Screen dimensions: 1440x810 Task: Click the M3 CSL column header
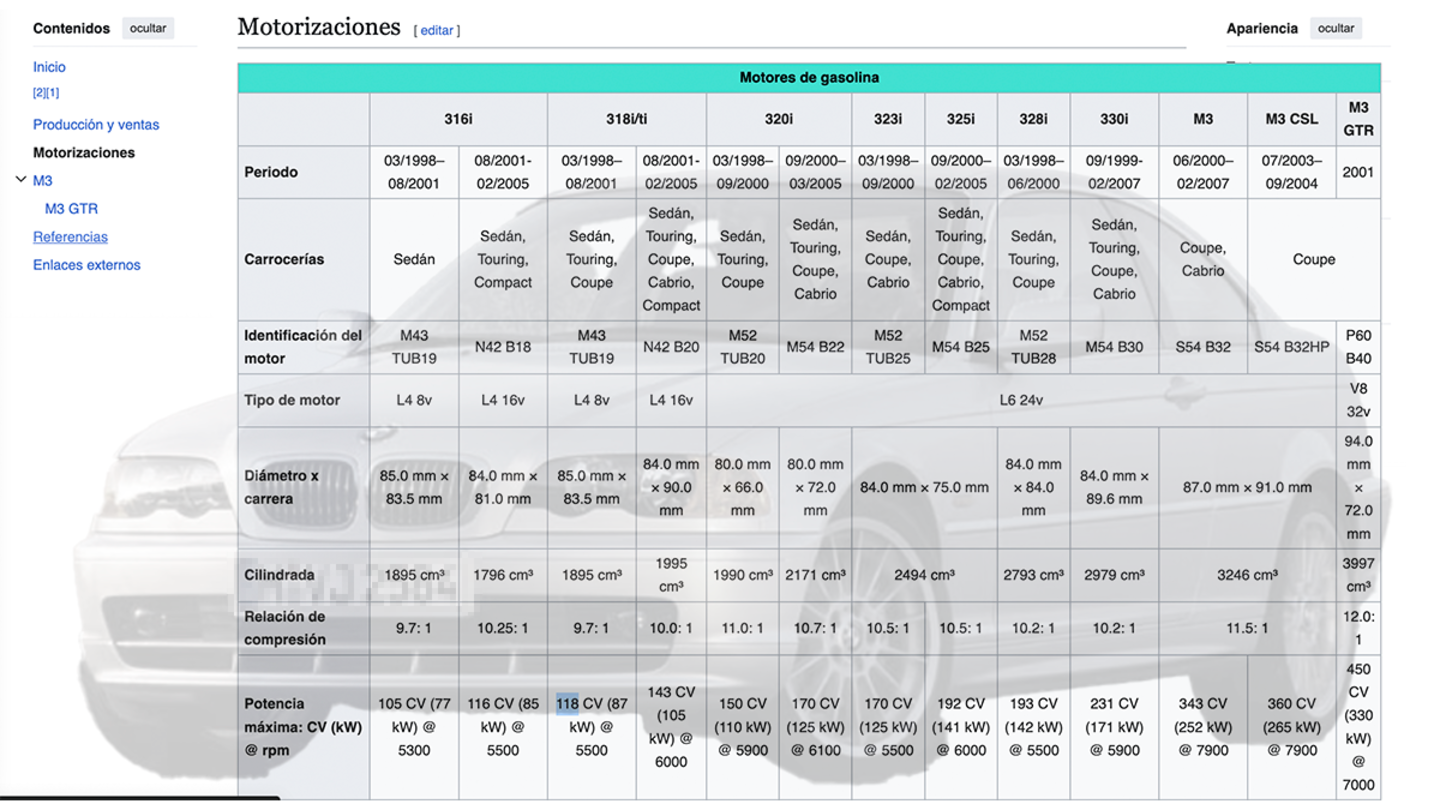(1292, 119)
